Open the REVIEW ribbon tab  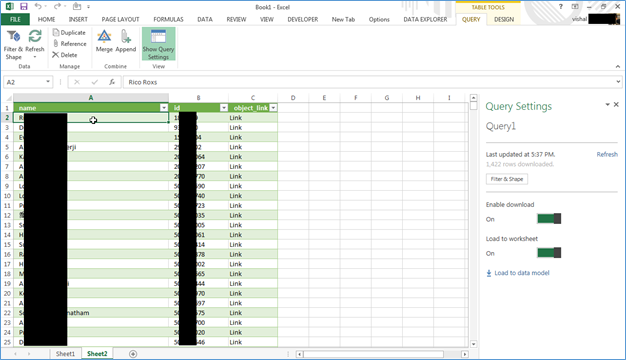[236, 19]
